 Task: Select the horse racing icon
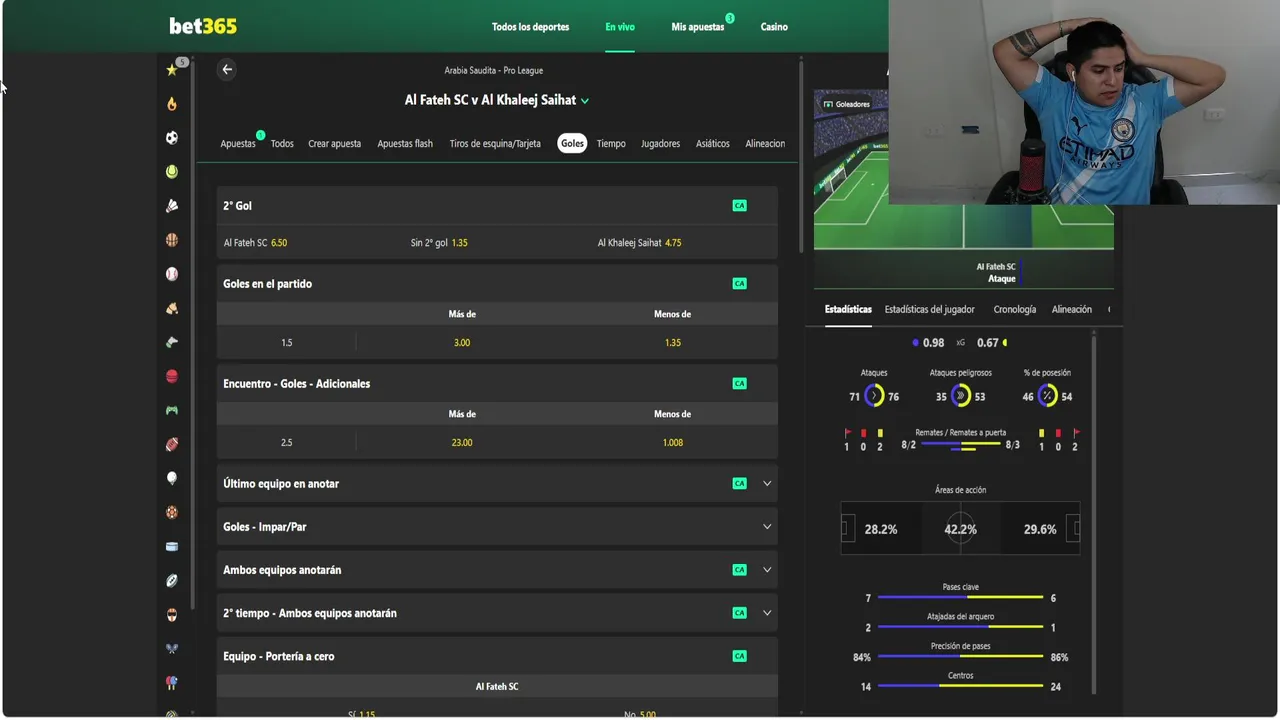(x=172, y=308)
